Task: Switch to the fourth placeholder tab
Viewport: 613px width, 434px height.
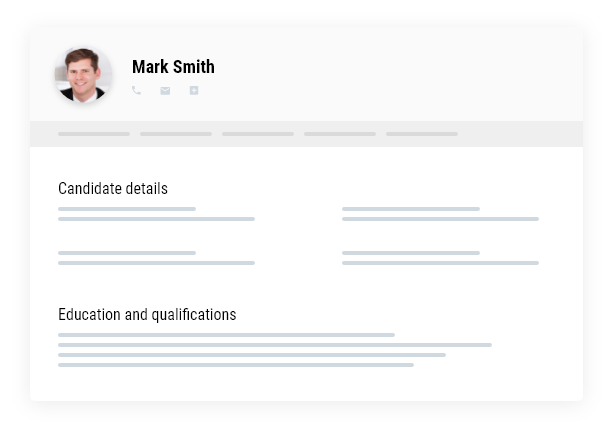Action: pos(340,134)
